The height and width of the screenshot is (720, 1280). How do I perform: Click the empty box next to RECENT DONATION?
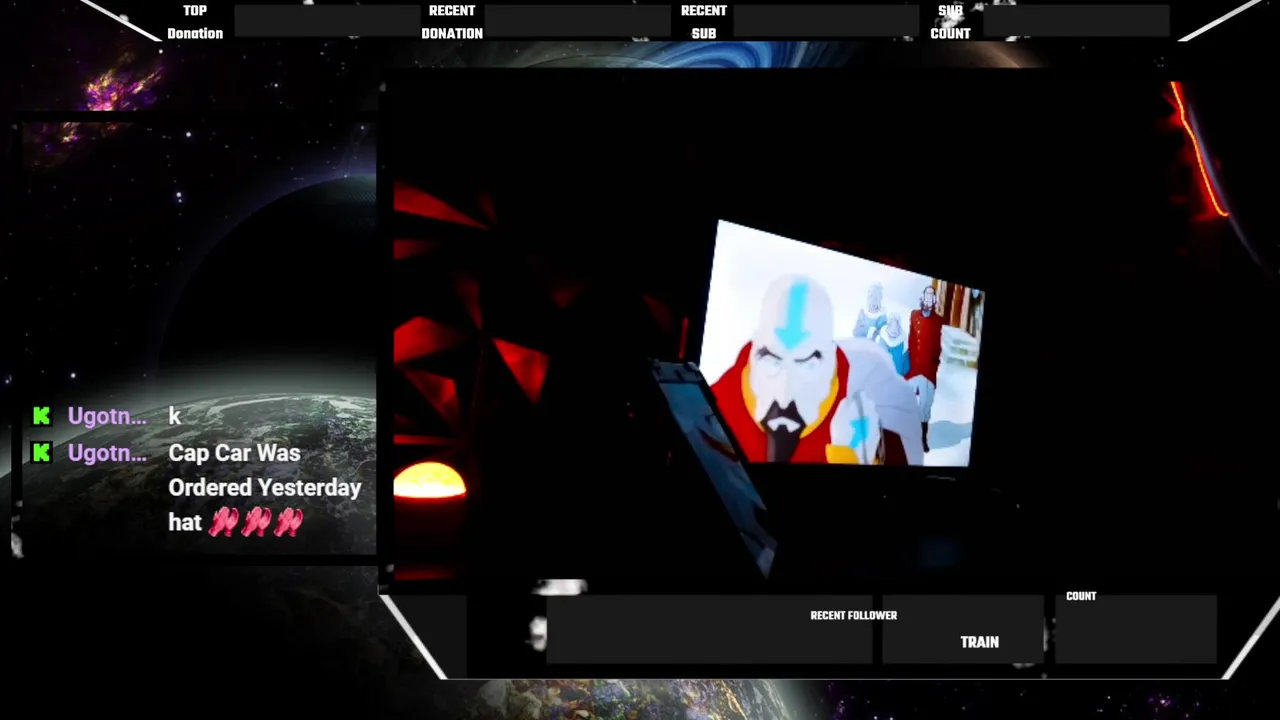coord(577,21)
